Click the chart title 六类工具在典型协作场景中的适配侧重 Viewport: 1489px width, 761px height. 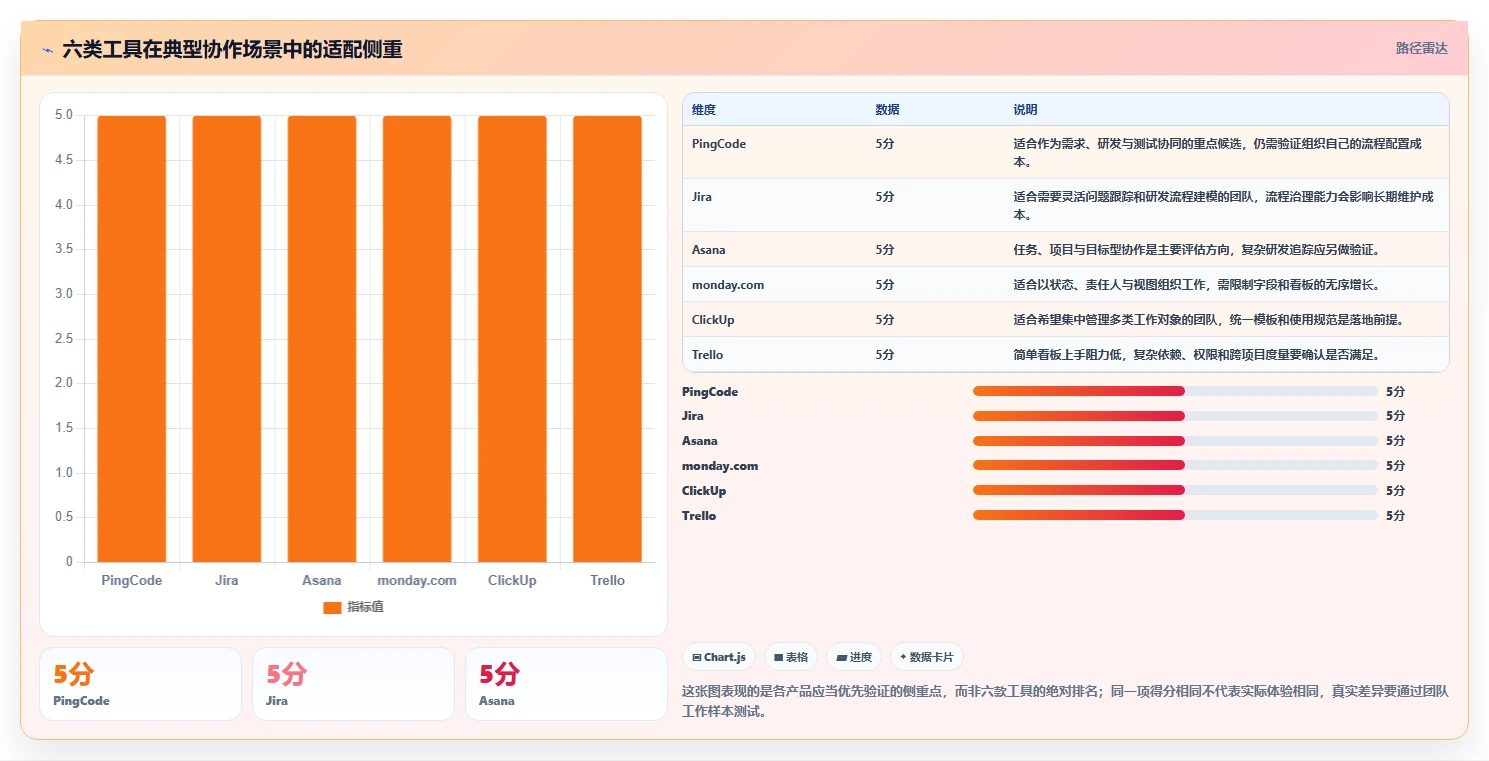click(232, 49)
